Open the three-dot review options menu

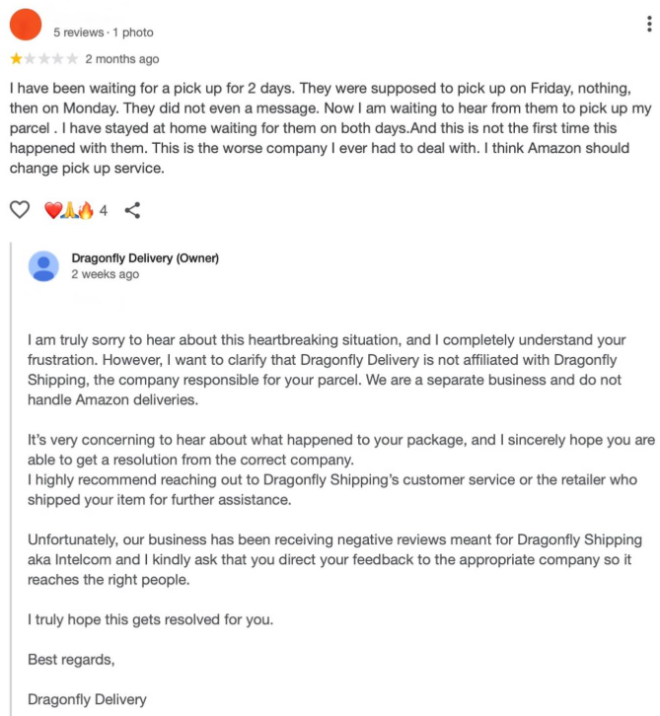(650, 24)
